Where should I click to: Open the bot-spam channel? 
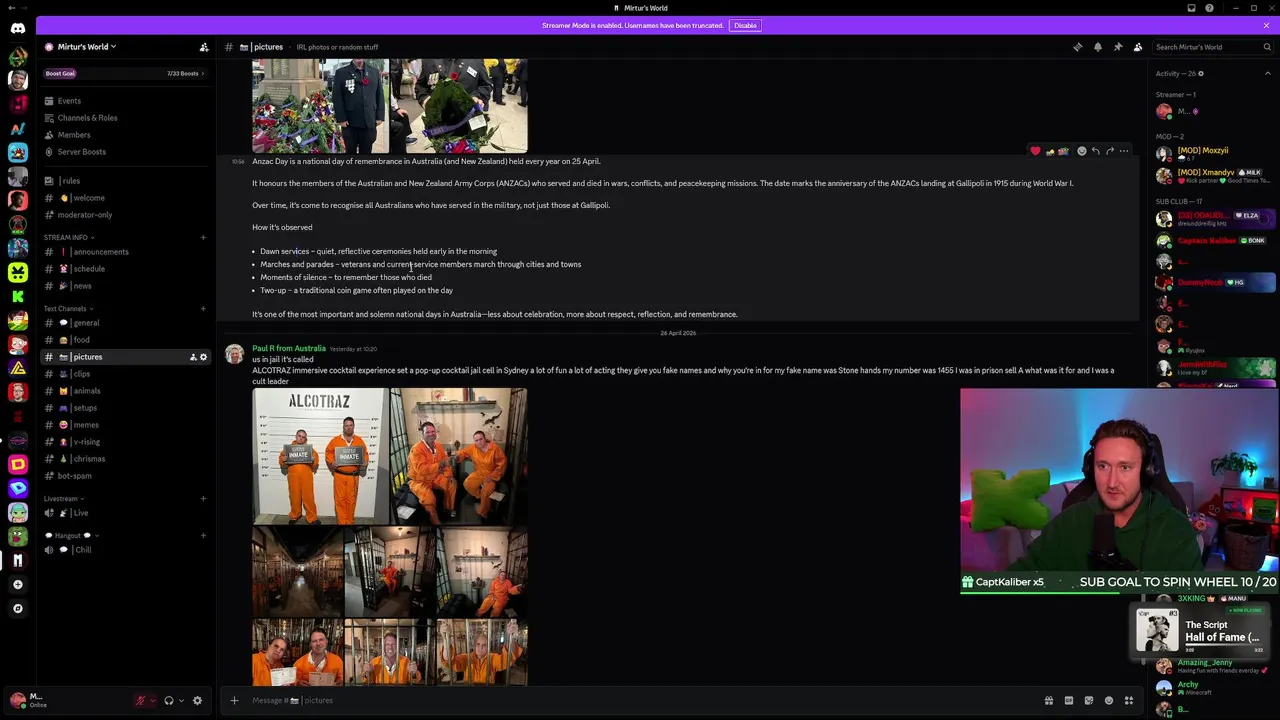(125, 476)
